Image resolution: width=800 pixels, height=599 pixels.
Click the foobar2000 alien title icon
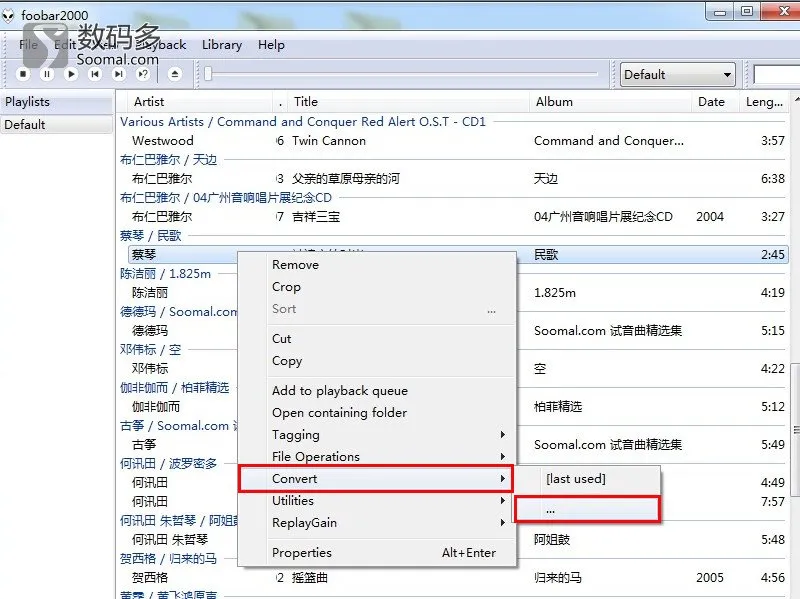pos(8,16)
